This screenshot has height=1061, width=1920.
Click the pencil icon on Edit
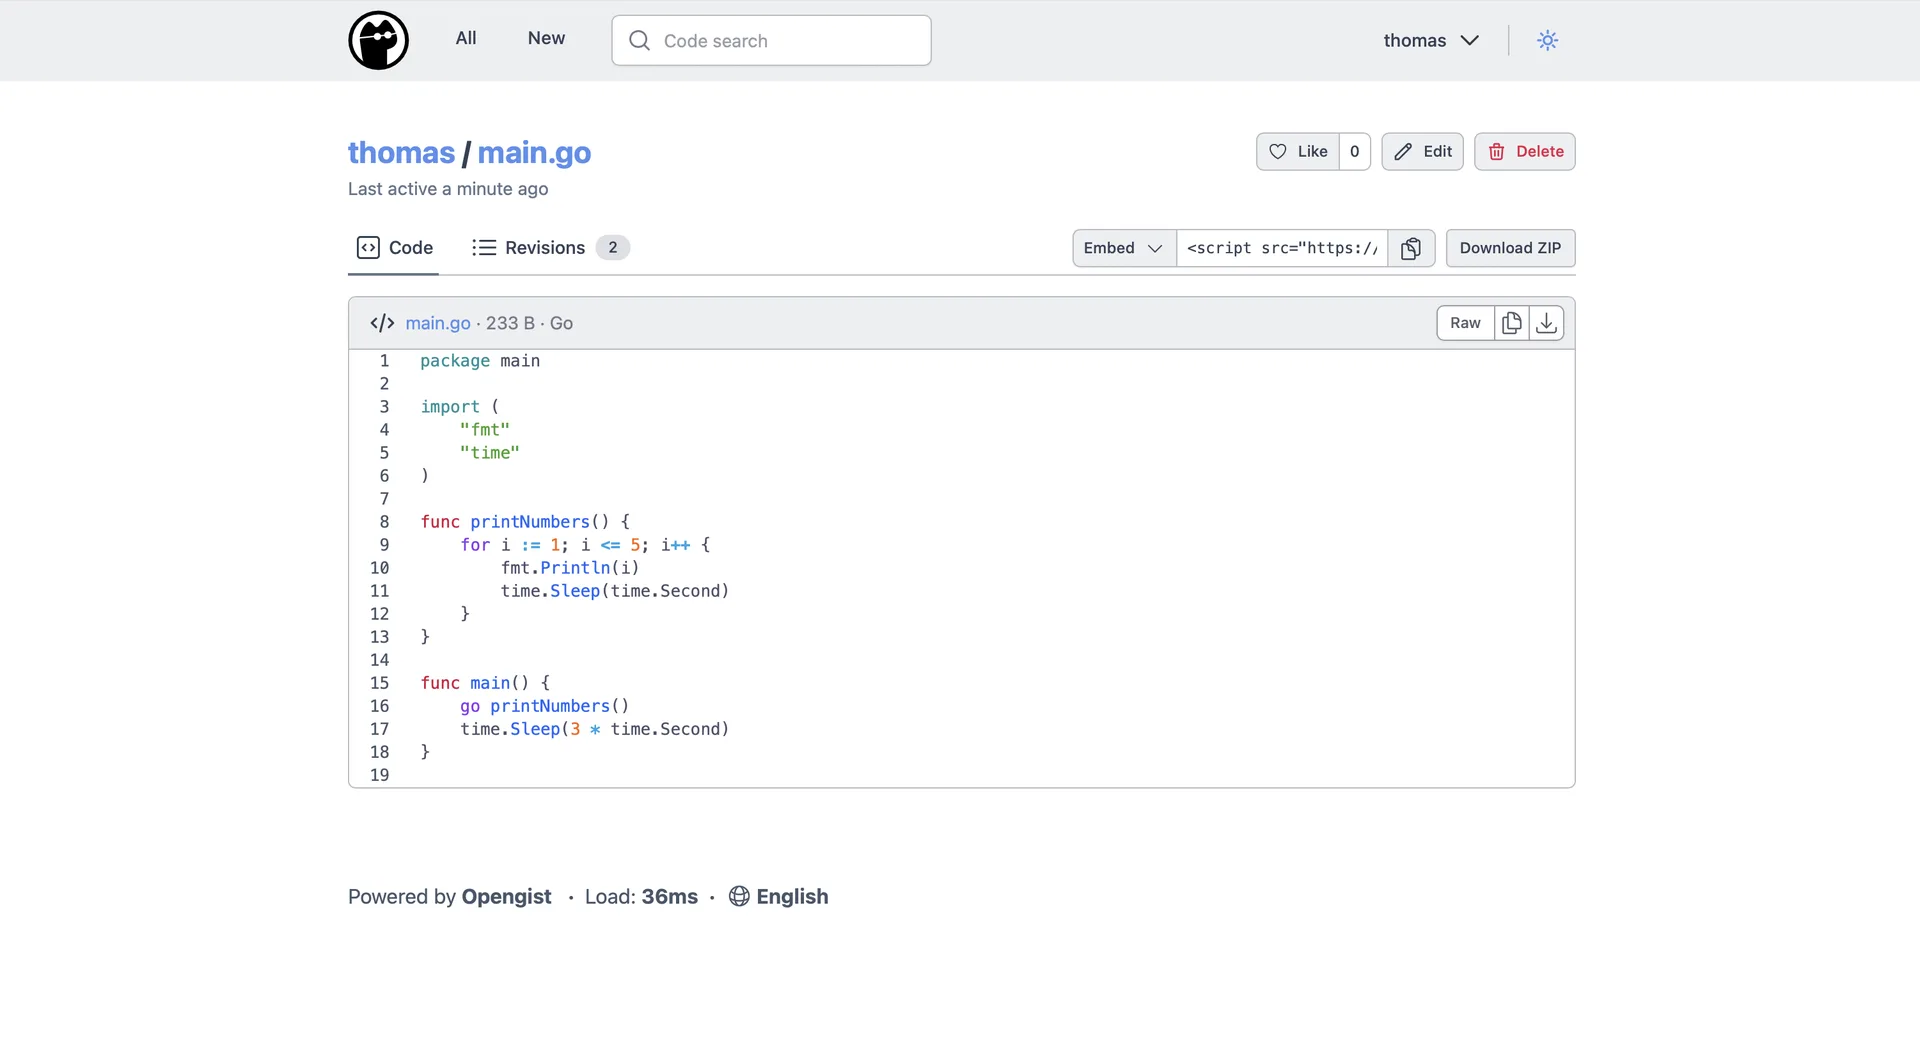coord(1404,151)
